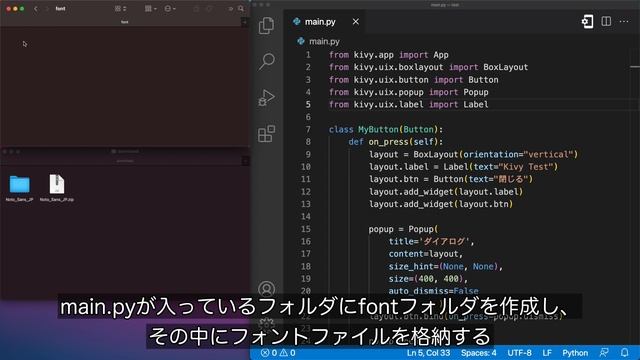The height and width of the screenshot is (360, 640).
Task: Close the main.py editor tab
Action: tap(356, 22)
